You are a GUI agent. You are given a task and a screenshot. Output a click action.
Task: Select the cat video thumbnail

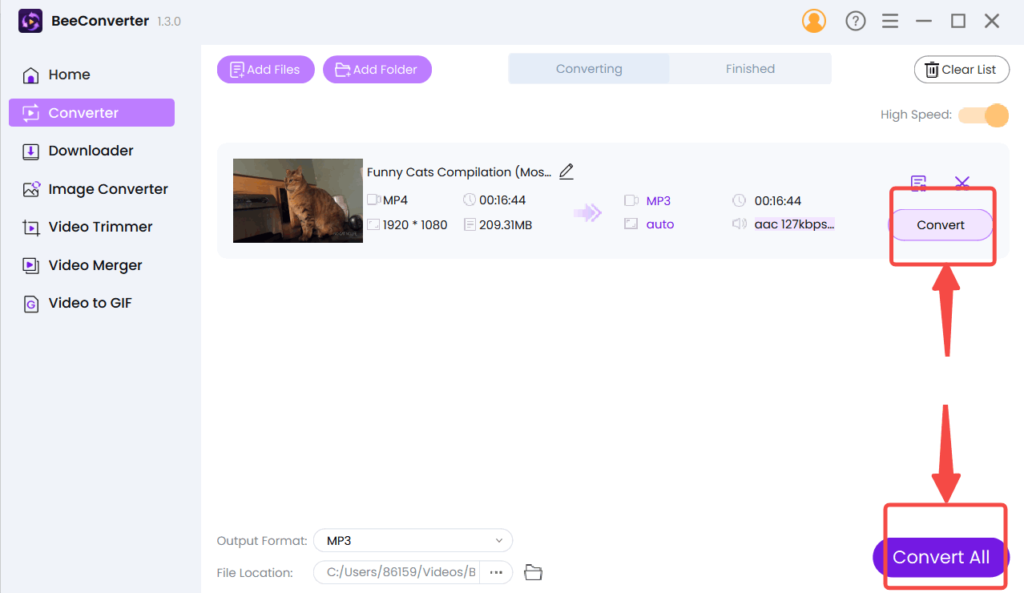tap(297, 200)
